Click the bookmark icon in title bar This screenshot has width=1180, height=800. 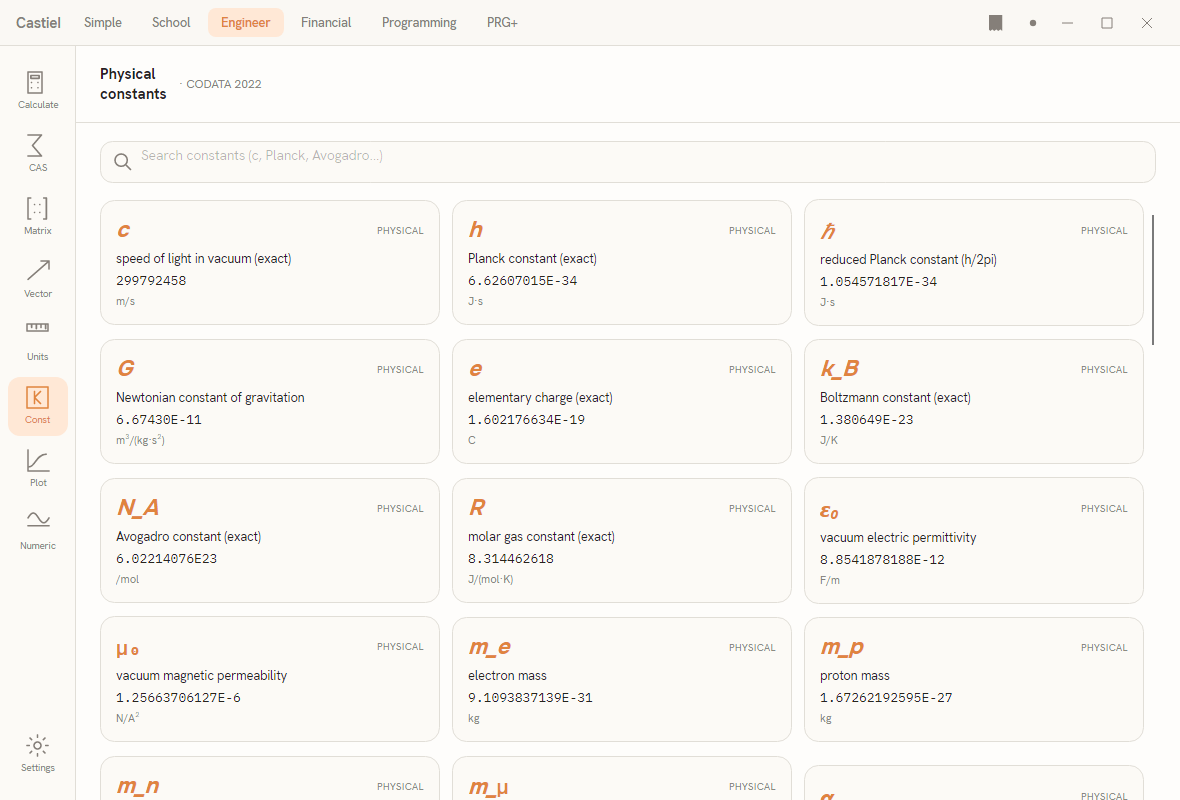click(996, 23)
